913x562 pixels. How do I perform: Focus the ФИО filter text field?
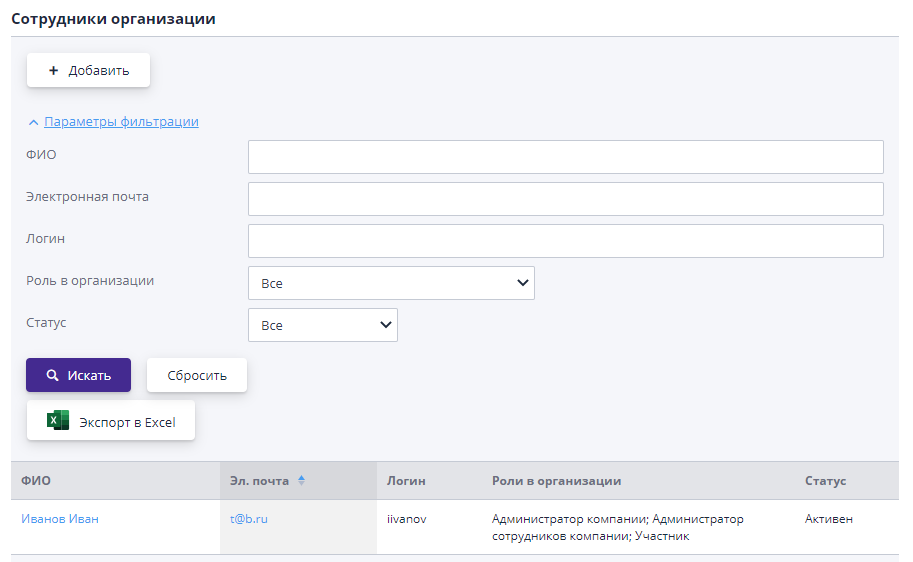(x=565, y=157)
